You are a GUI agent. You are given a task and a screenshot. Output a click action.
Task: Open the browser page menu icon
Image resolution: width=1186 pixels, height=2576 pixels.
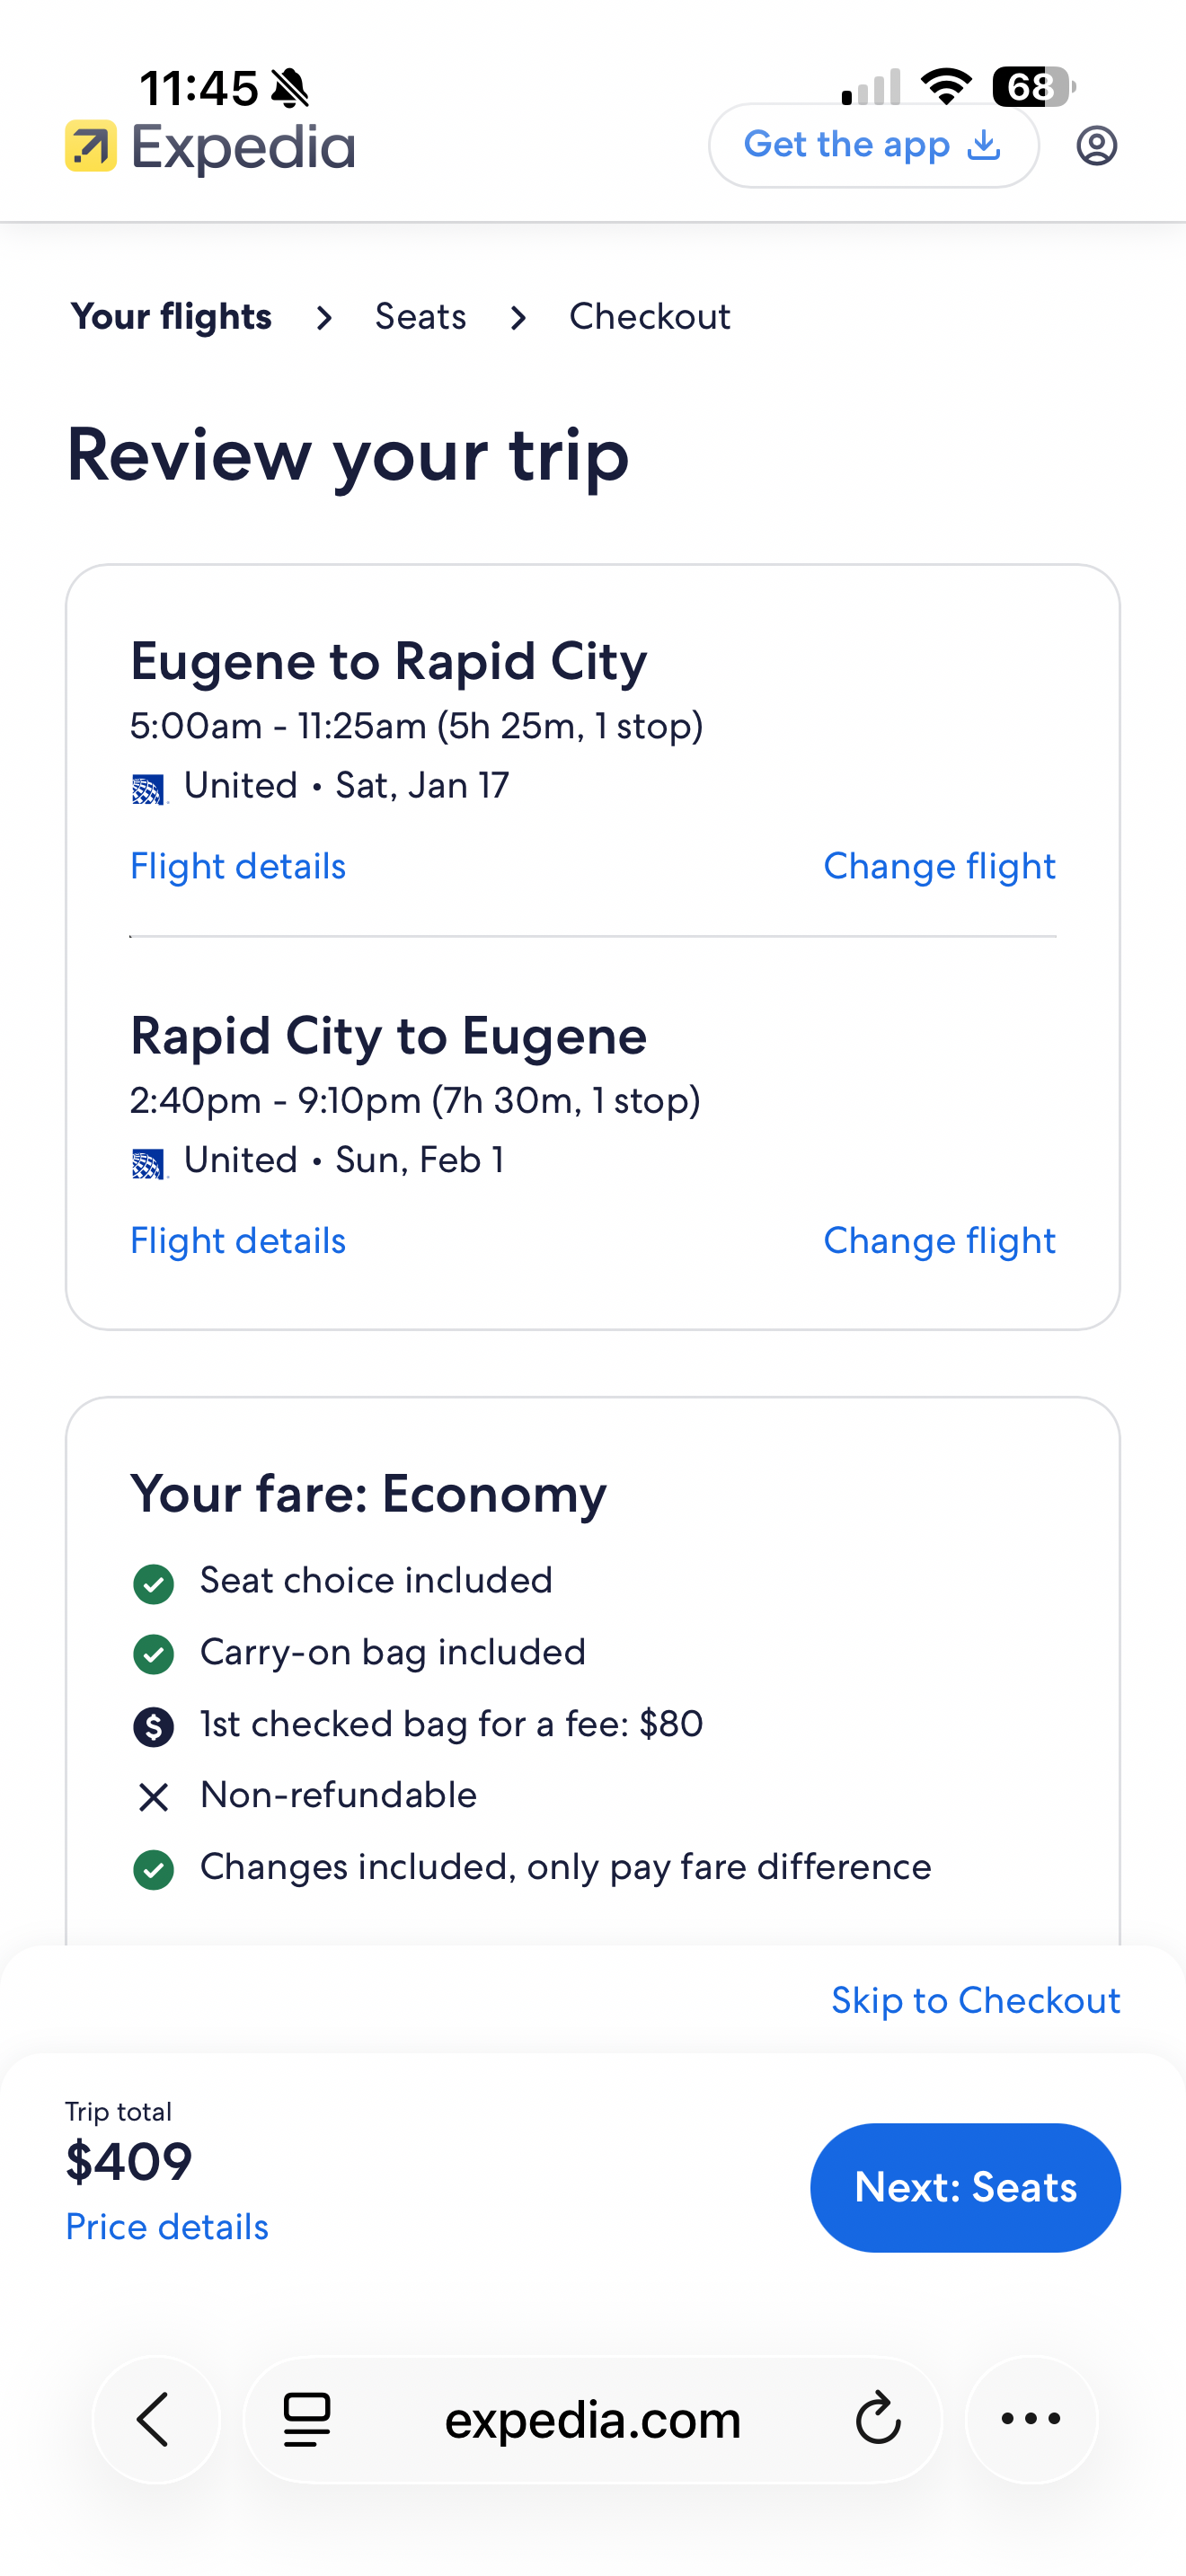[307, 2420]
